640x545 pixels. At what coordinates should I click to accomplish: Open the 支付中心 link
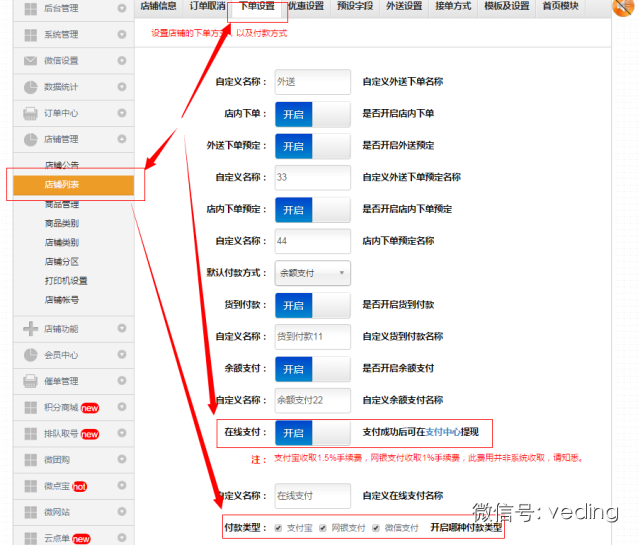pos(443,432)
